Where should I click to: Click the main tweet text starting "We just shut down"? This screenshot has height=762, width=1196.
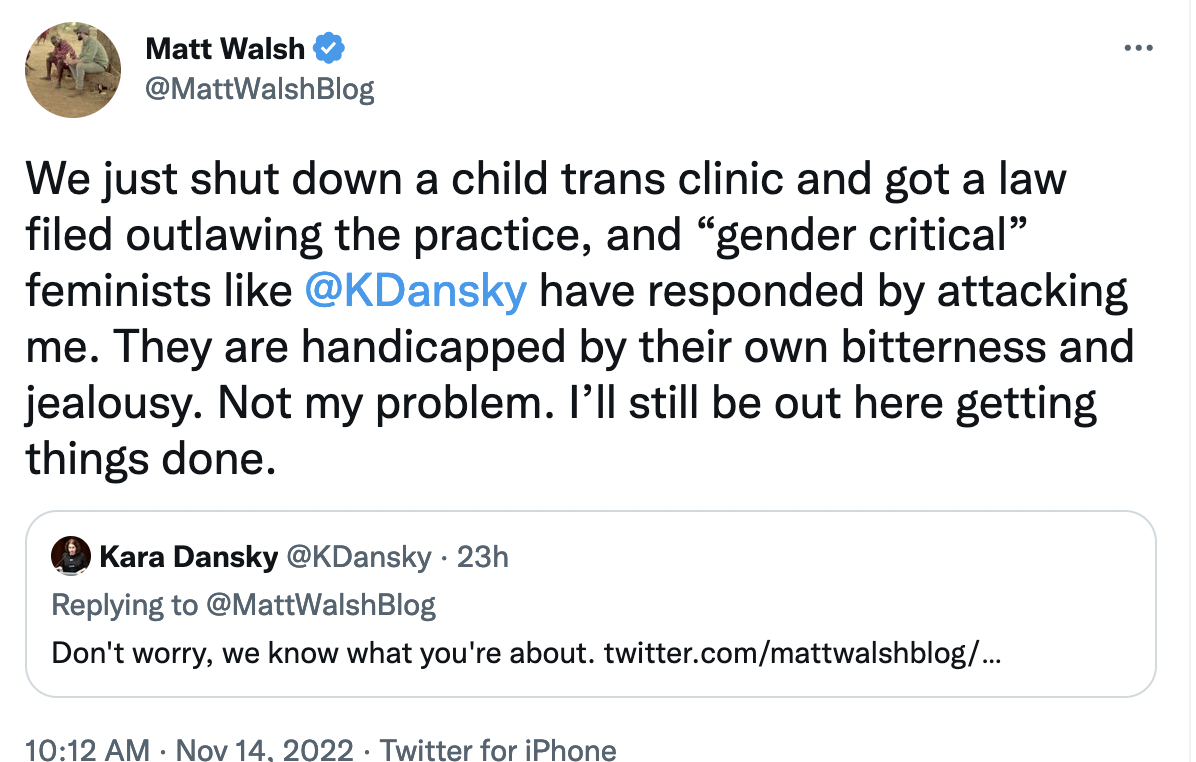coord(580,319)
